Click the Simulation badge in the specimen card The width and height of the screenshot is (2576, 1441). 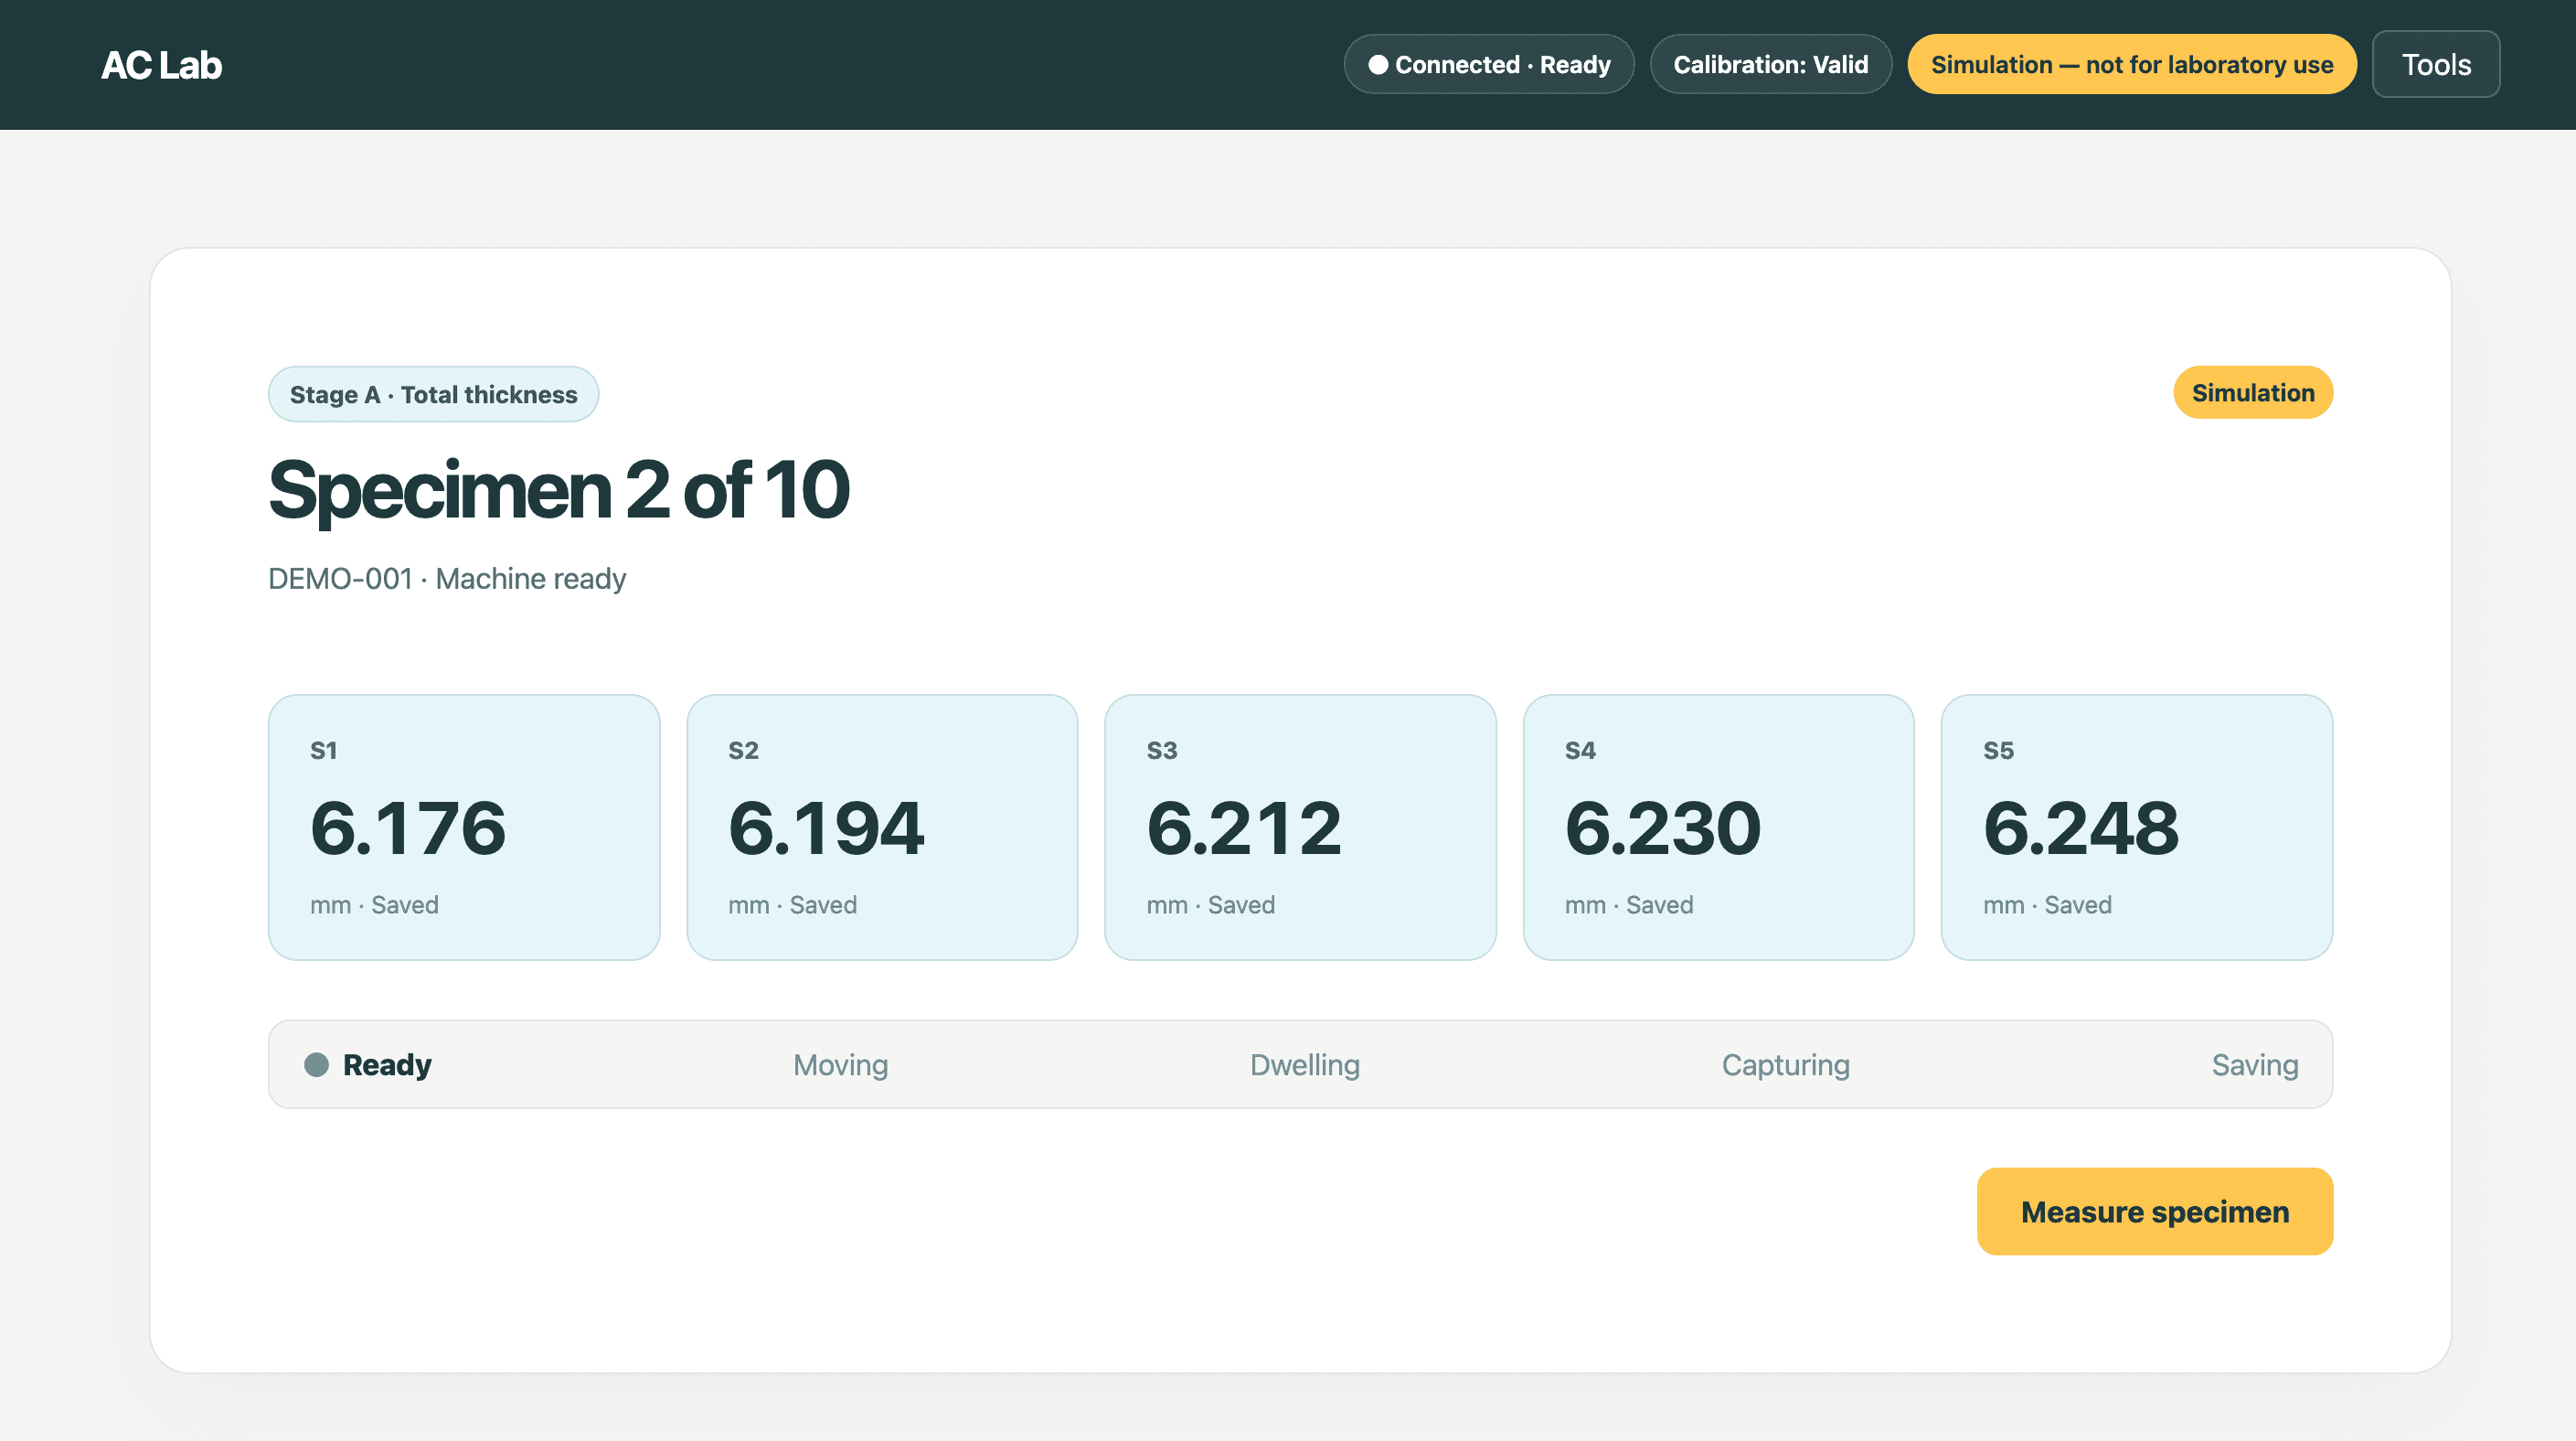pyautogui.click(x=2252, y=393)
